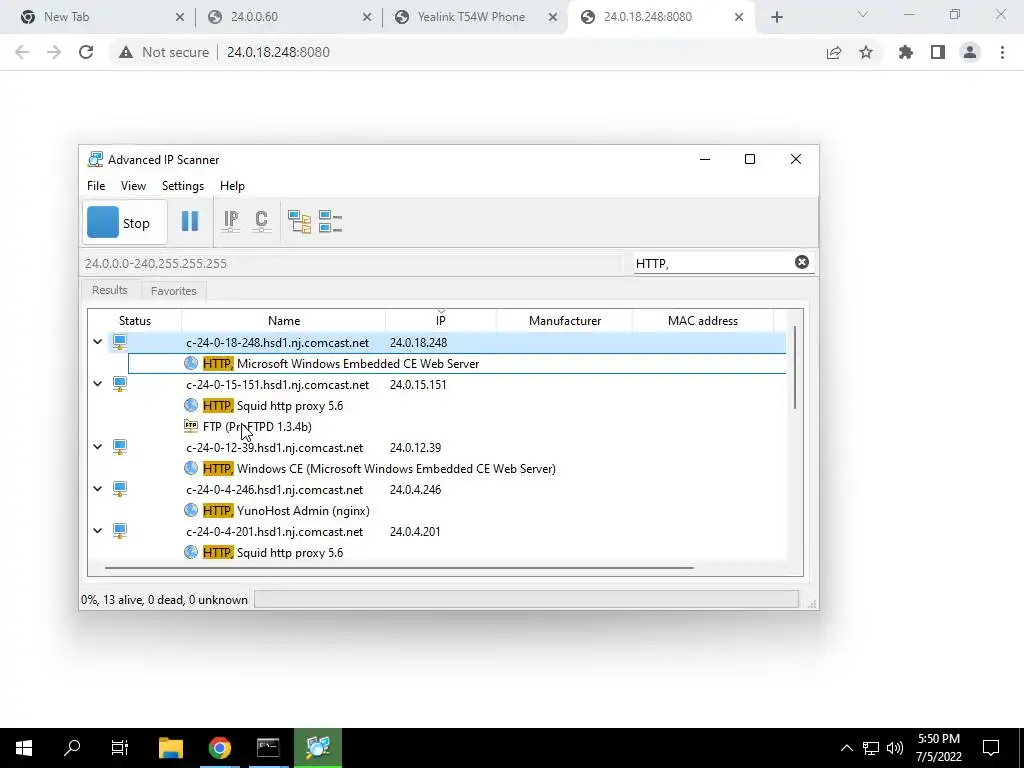Click the IP toolbar icon
Screen dimensions: 1024x768
coord(231,221)
